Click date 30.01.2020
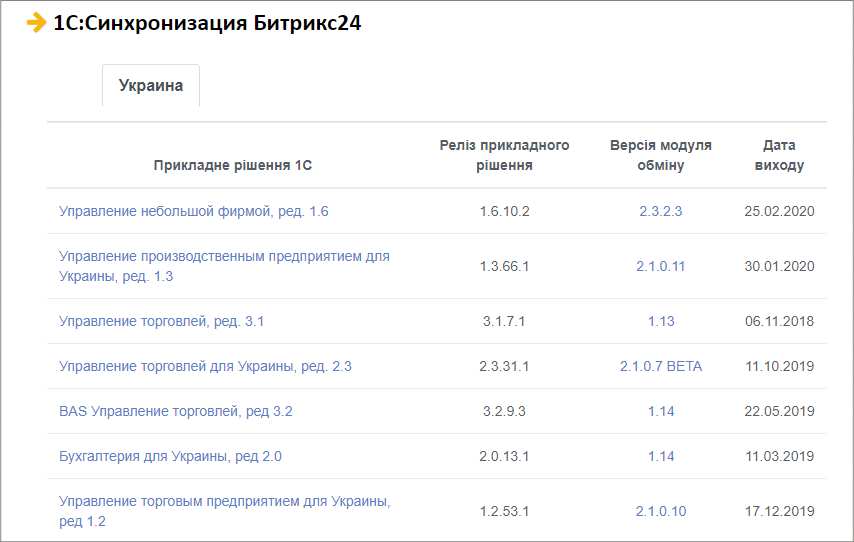 (x=779, y=266)
